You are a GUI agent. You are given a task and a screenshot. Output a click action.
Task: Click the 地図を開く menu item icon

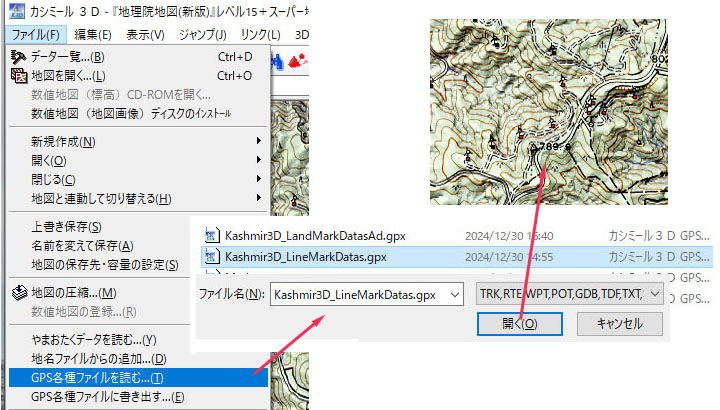click(18, 76)
